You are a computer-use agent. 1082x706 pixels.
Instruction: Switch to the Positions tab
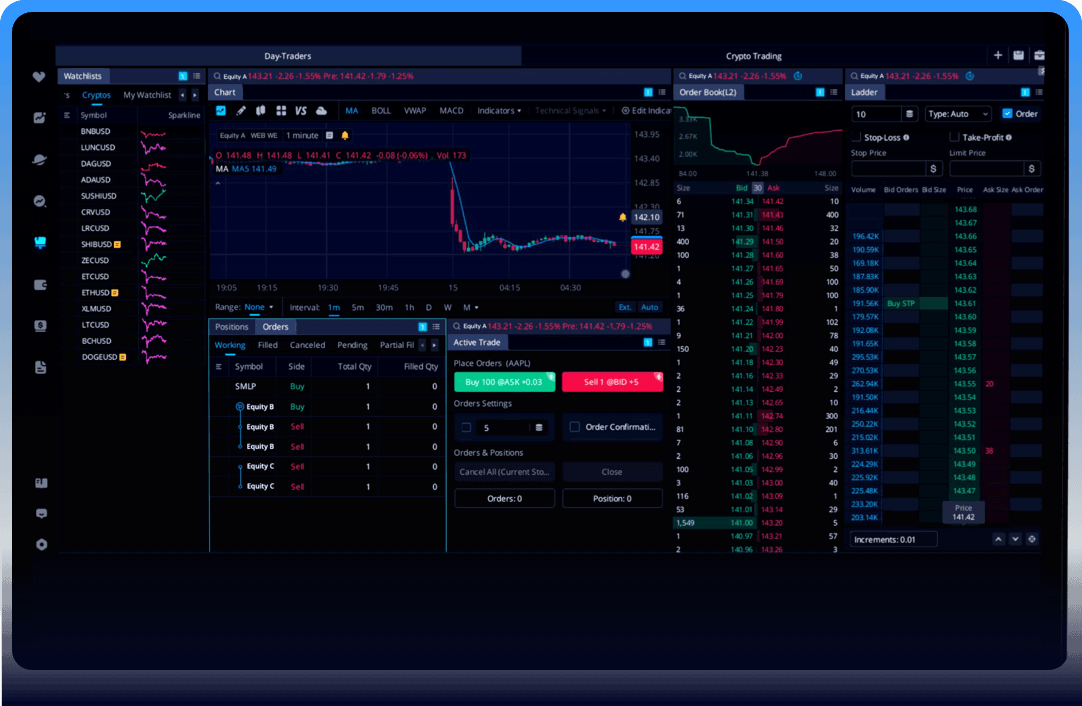tap(232, 327)
